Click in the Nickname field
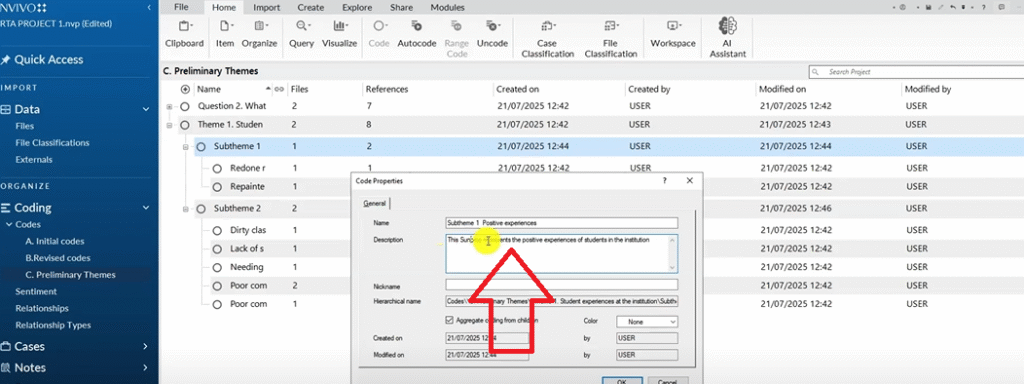This screenshot has width=1024, height=384. coord(562,285)
